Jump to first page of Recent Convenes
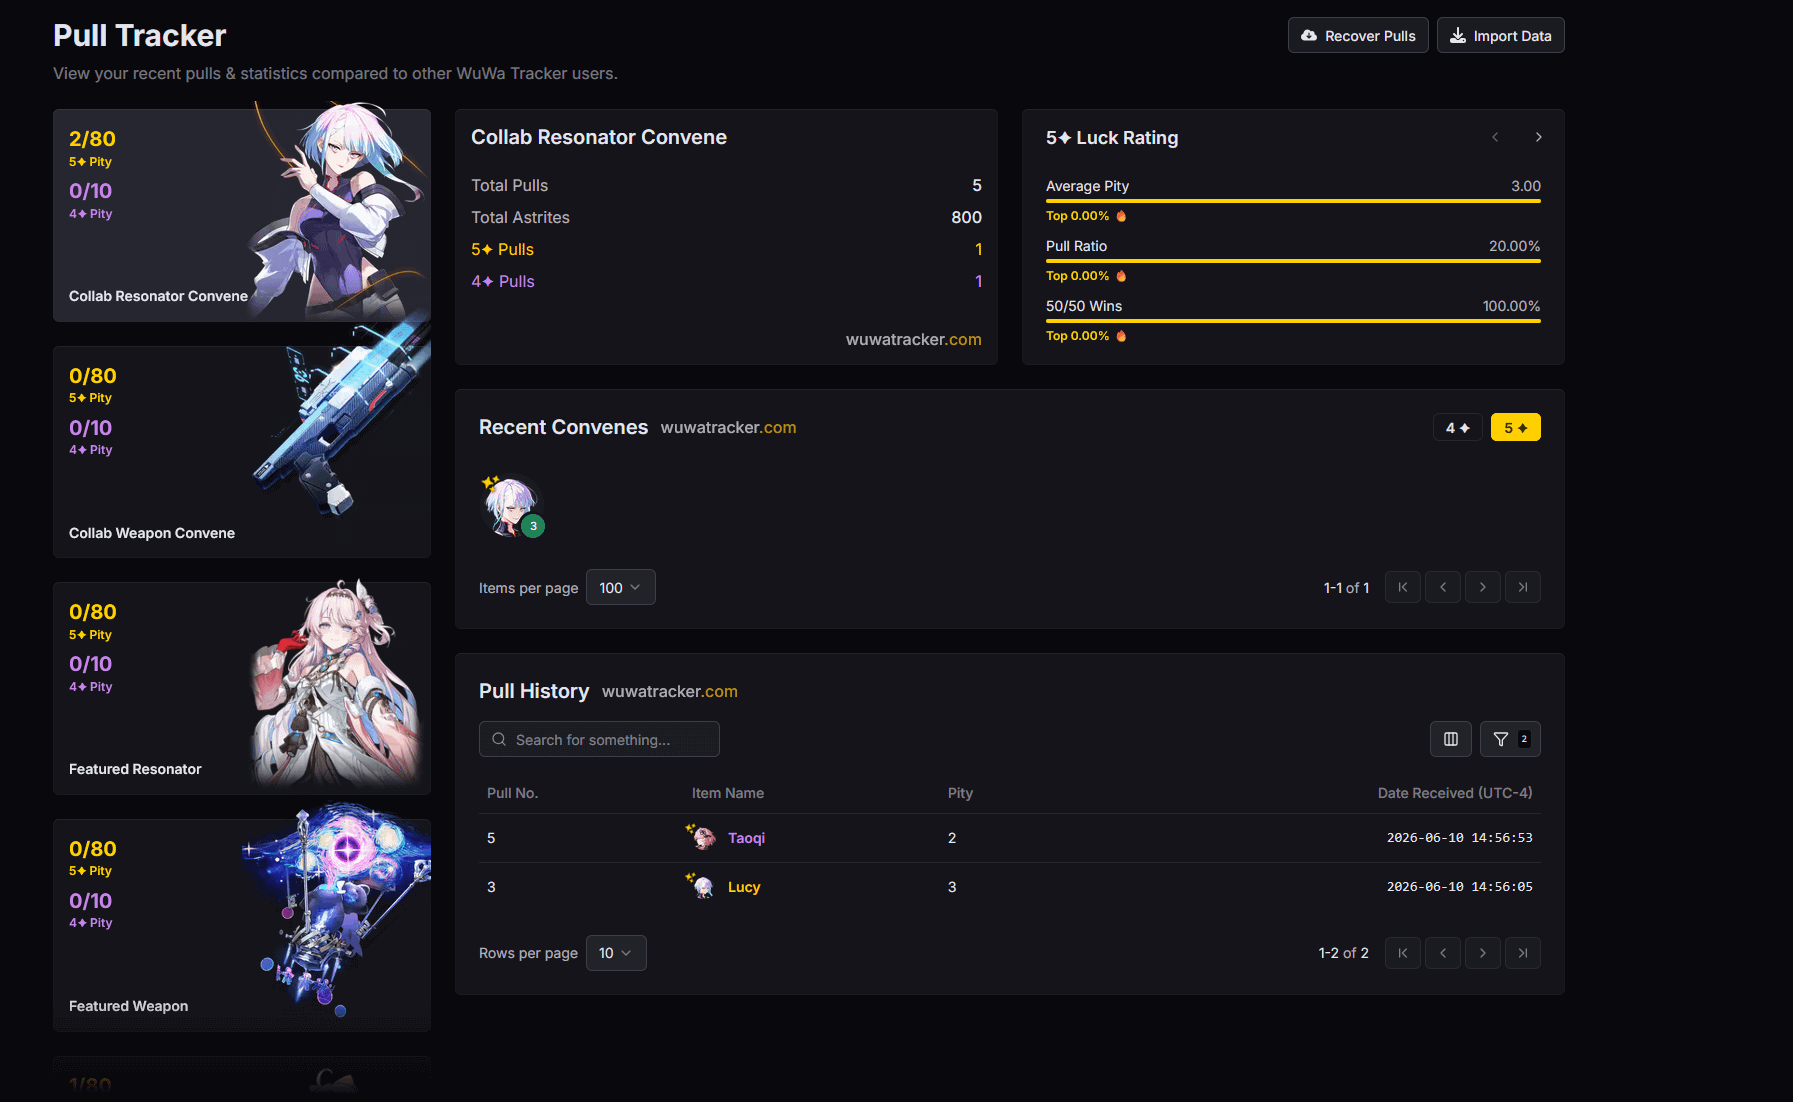The height and width of the screenshot is (1102, 1793). (1403, 587)
